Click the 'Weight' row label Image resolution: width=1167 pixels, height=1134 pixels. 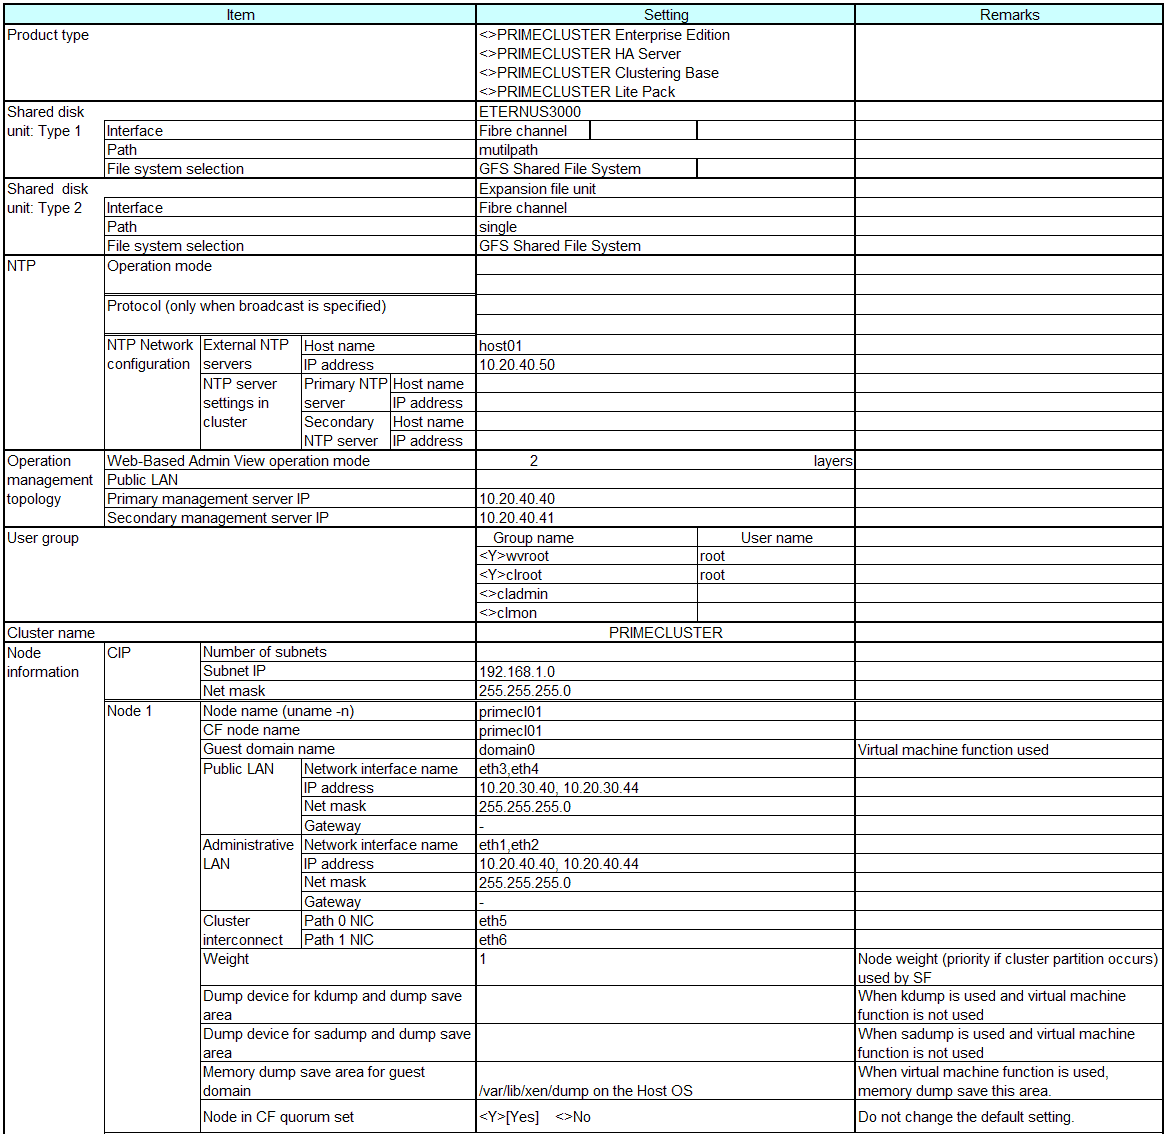tap(226, 959)
